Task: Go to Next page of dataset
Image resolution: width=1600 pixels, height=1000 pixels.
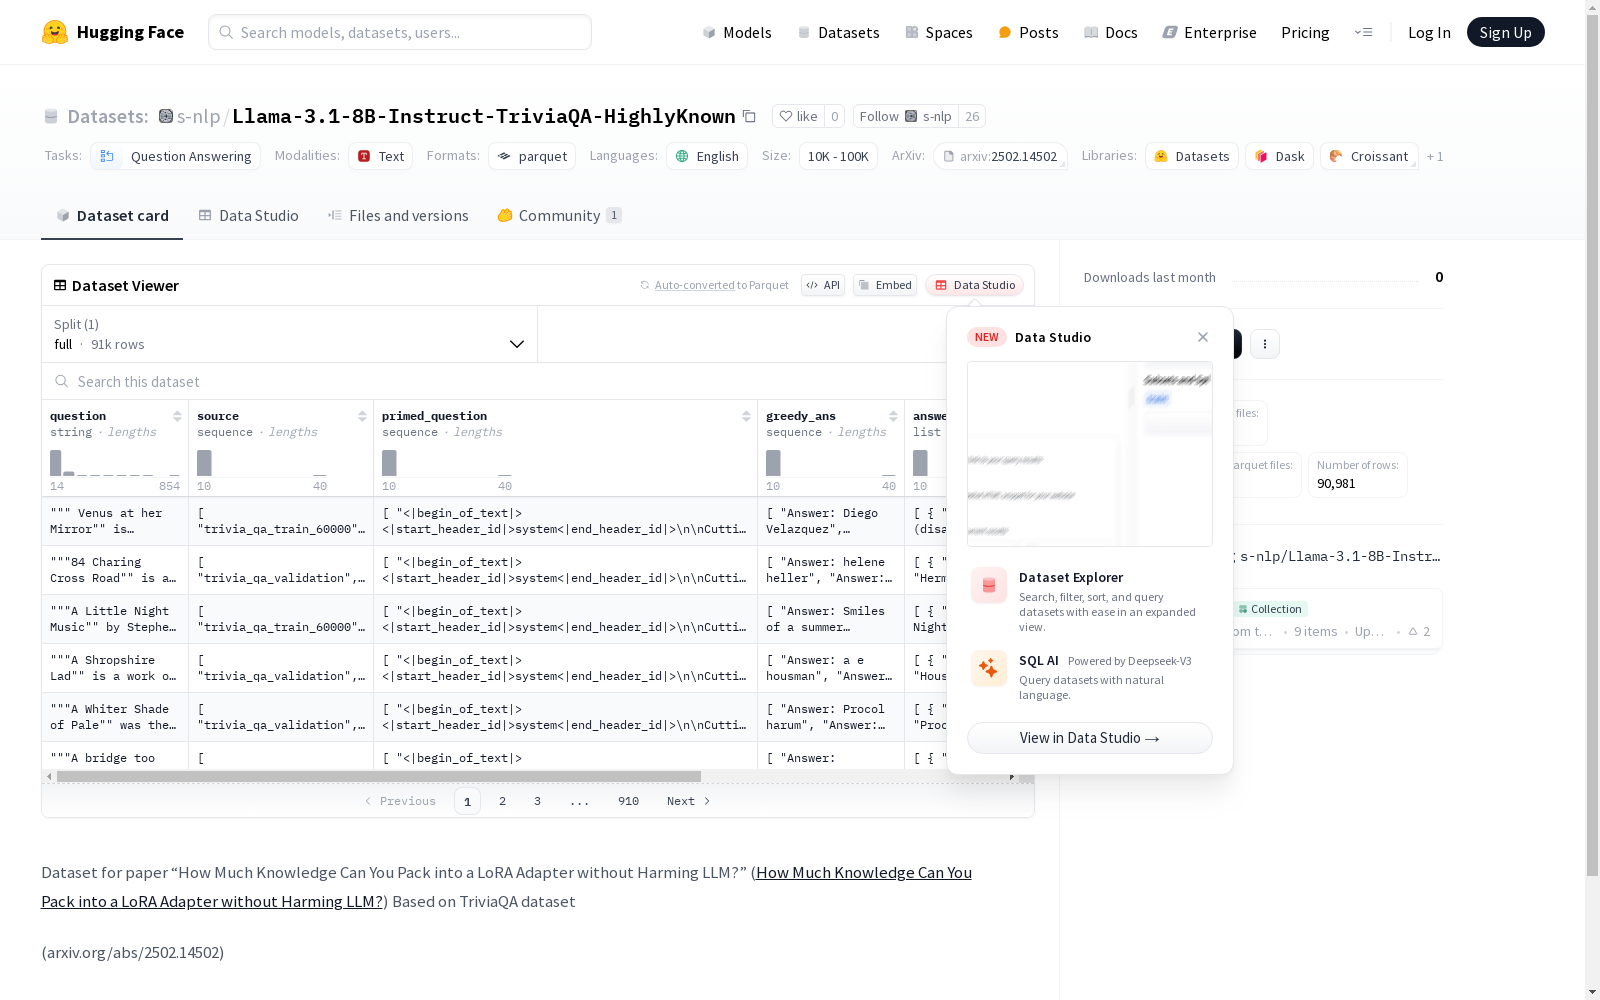Action: [688, 801]
